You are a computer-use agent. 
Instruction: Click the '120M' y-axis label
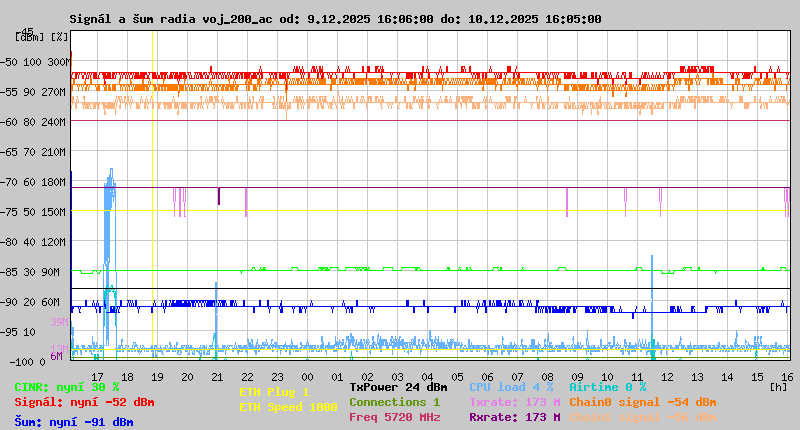click(x=56, y=242)
